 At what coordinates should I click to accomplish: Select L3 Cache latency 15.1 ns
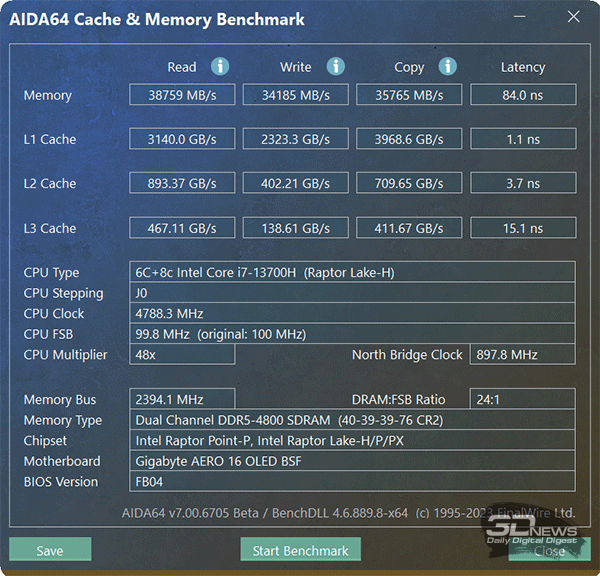pos(523,228)
